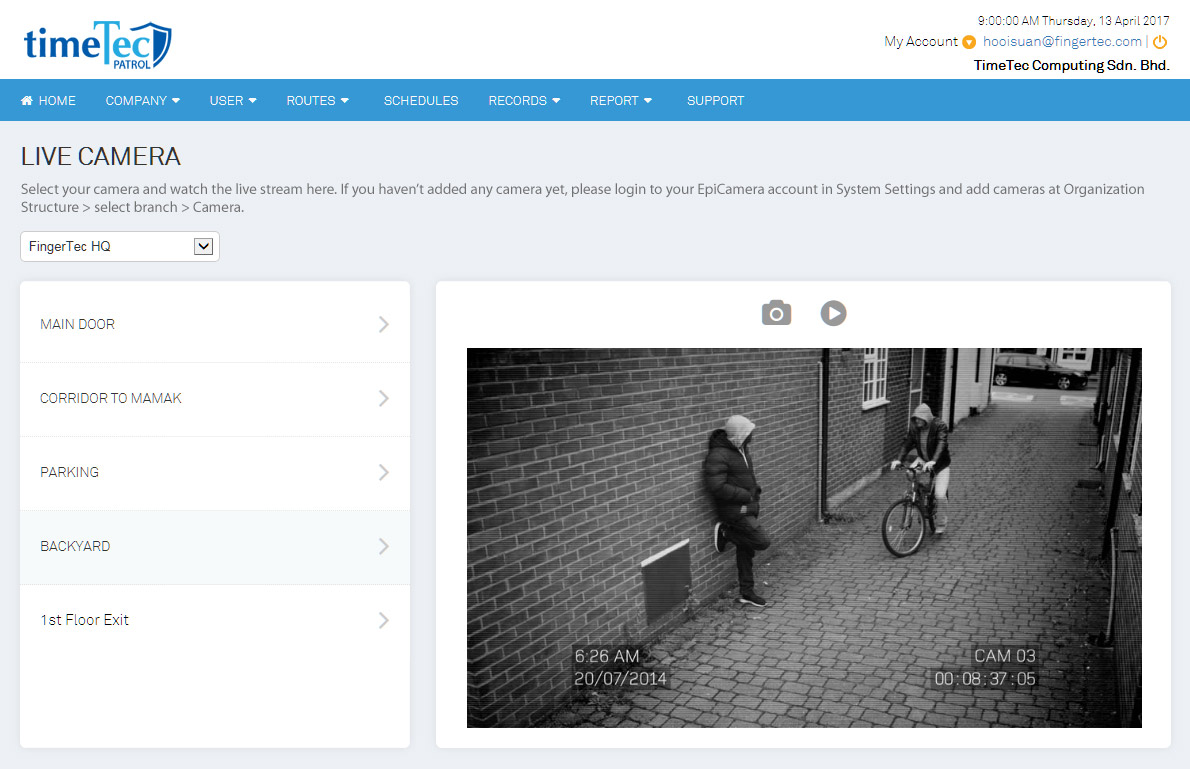Click the TimeTec Computing Sdn. Bhd. company name
The image size is (1190, 769).
click(1071, 65)
